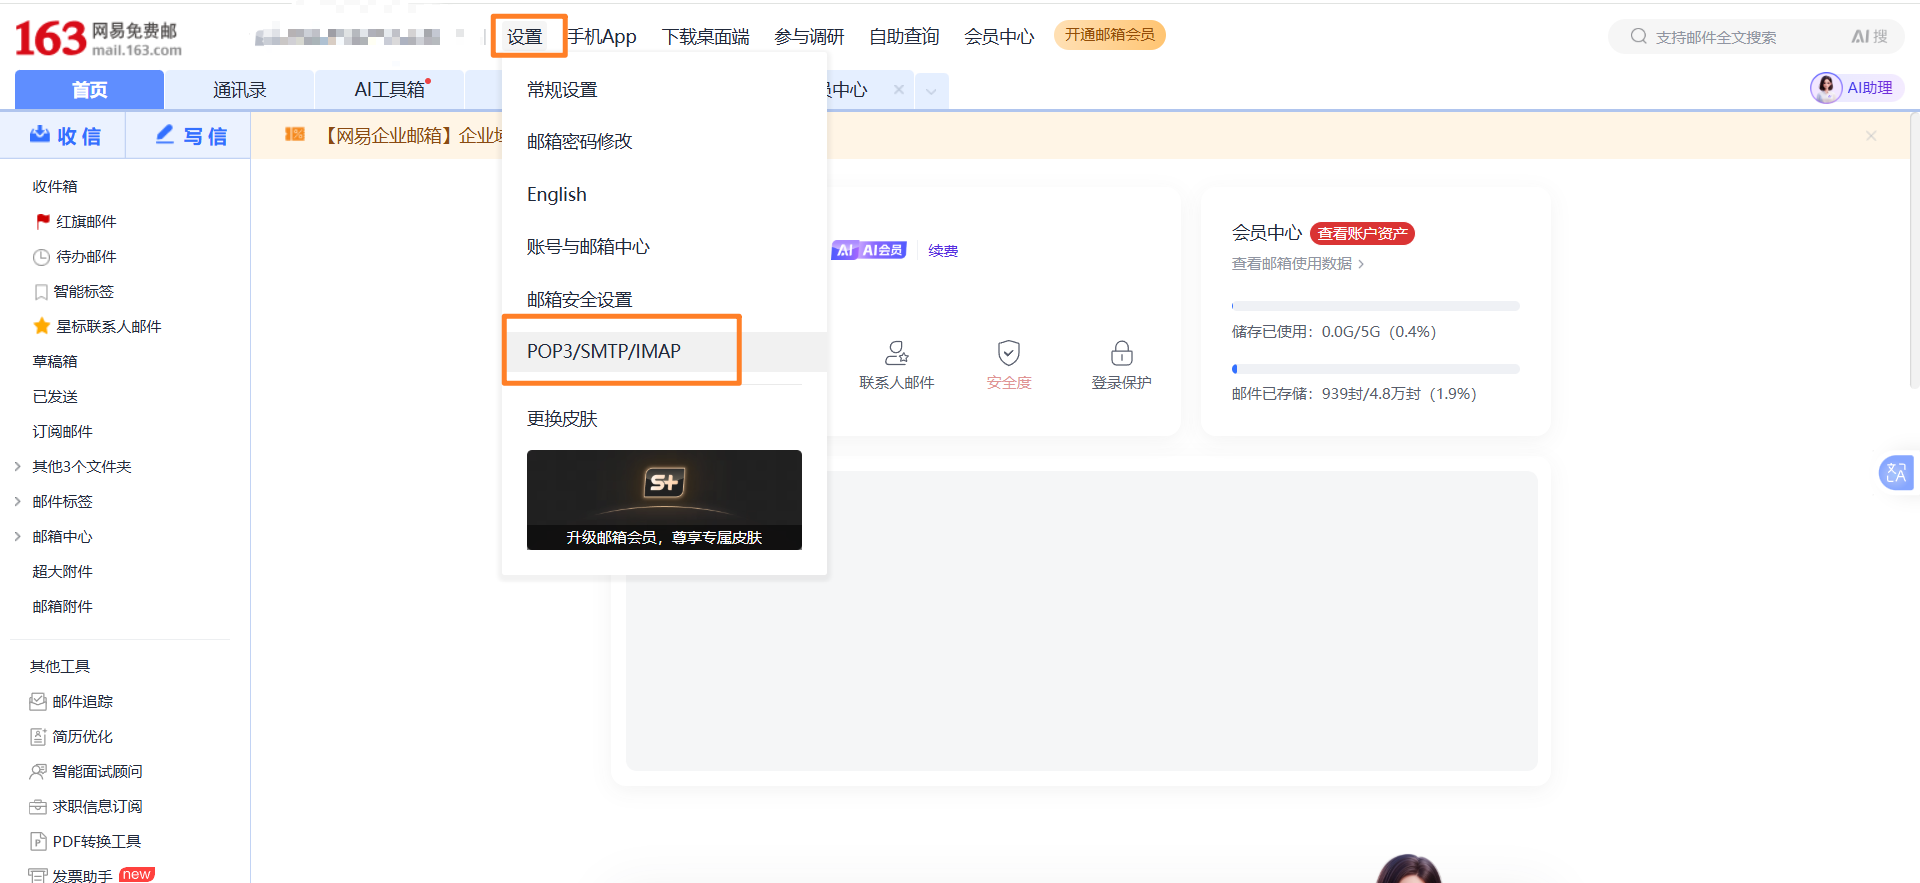
Task: Click the enterprise mail banner icon
Action: click(x=294, y=134)
